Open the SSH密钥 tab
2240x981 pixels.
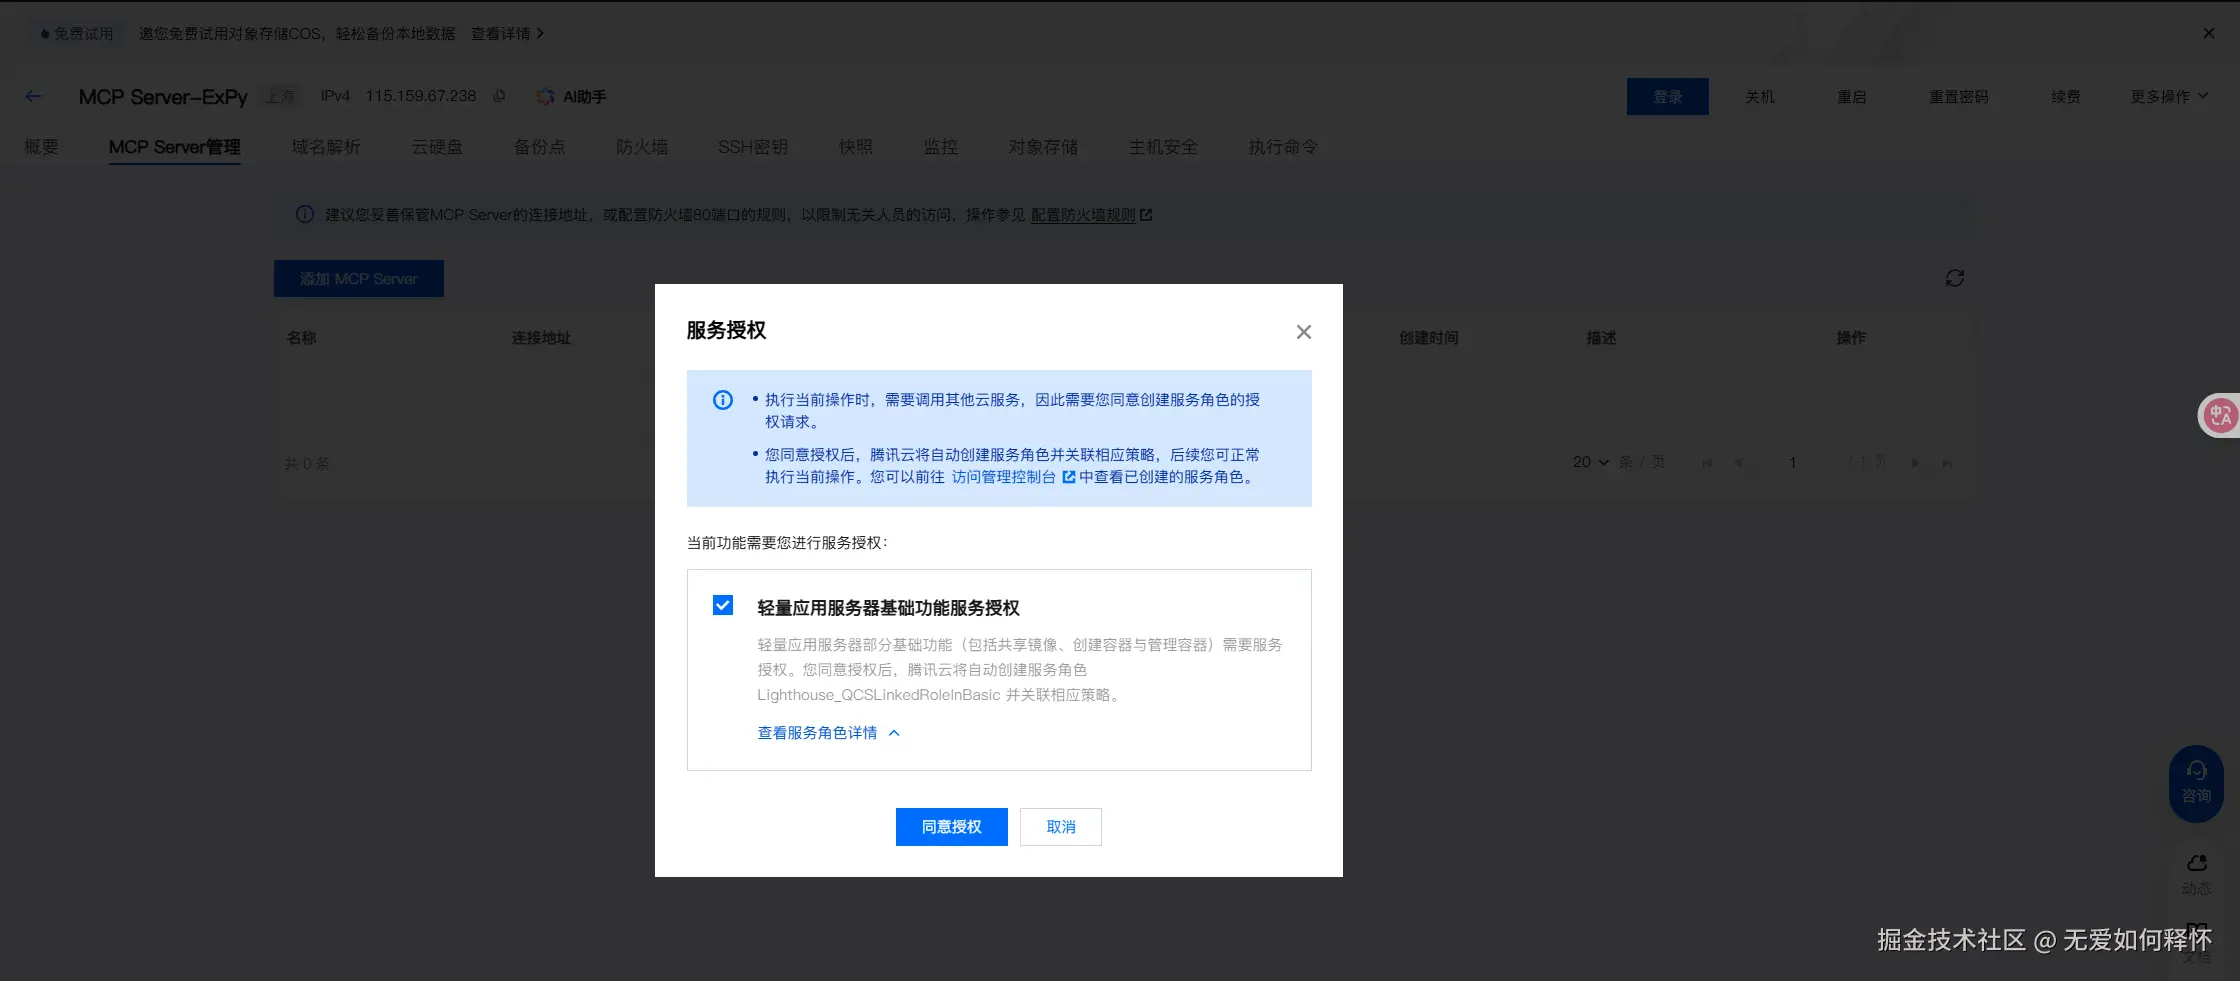tap(753, 147)
